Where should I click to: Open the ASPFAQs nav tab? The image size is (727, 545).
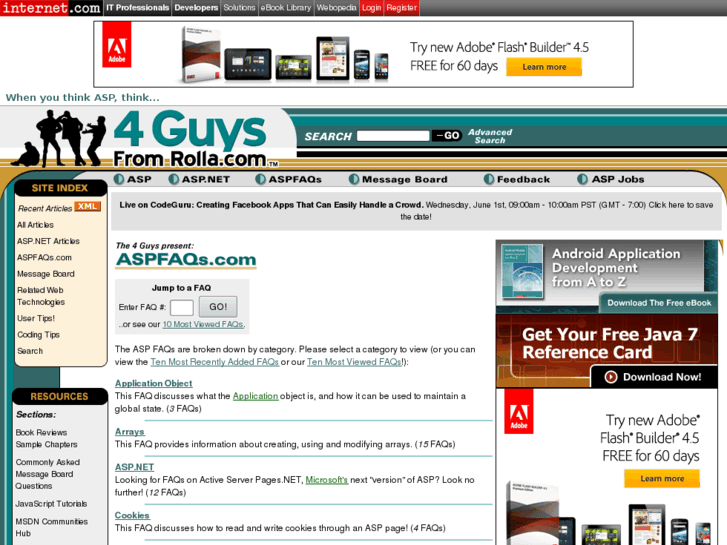[295, 179]
